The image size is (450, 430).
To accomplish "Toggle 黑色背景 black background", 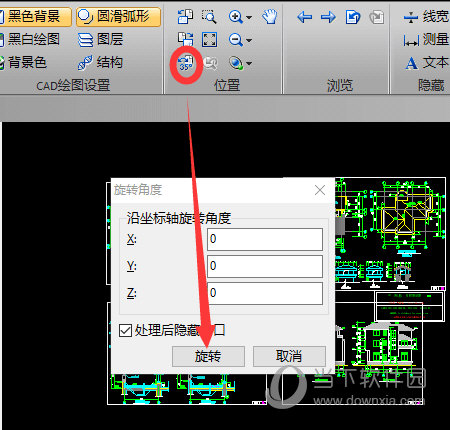I will point(35,16).
